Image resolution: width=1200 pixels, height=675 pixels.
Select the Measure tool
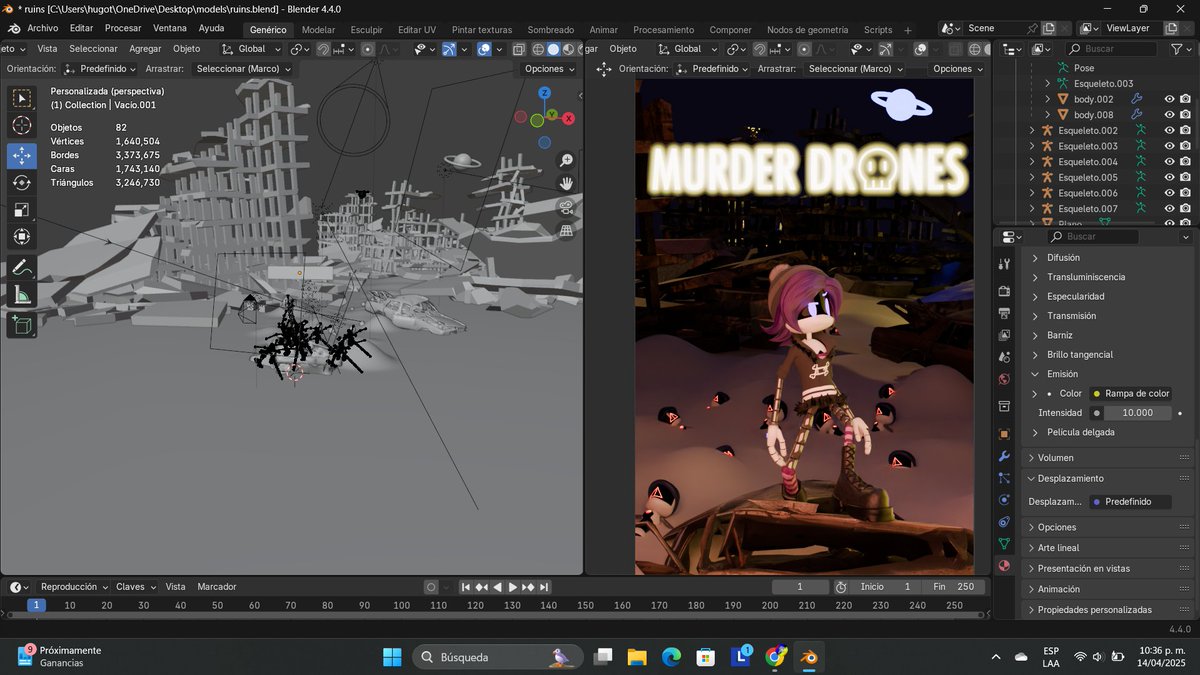click(21, 294)
